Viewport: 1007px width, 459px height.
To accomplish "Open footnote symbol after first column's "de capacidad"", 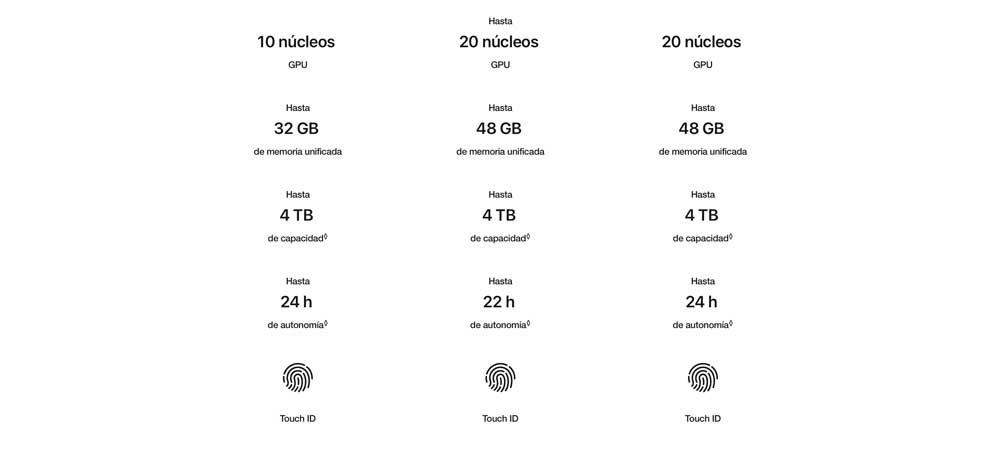I will 326,236.
